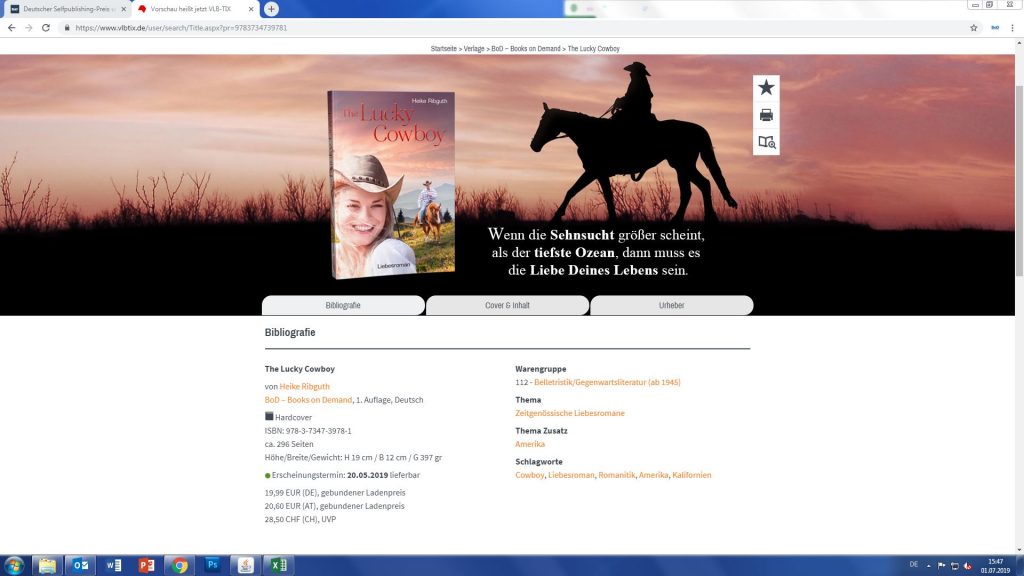The image size is (1024, 576).
Task: Close the Deutscher Selfpublishing-Preis tab
Action: point(123,9)
